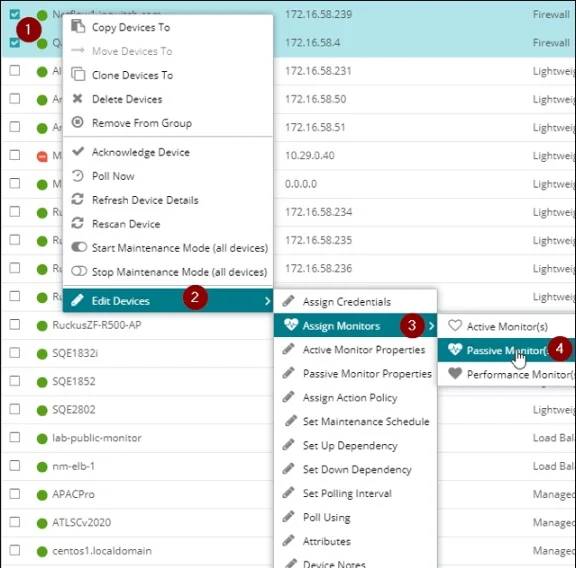Click the Copy Devices To icon
Screen dimensions: 576x568
pyautogui.click(x=78, y=26)
